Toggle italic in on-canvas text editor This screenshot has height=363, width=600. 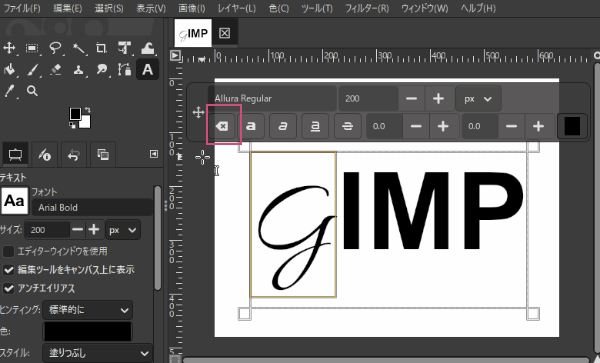283,126
